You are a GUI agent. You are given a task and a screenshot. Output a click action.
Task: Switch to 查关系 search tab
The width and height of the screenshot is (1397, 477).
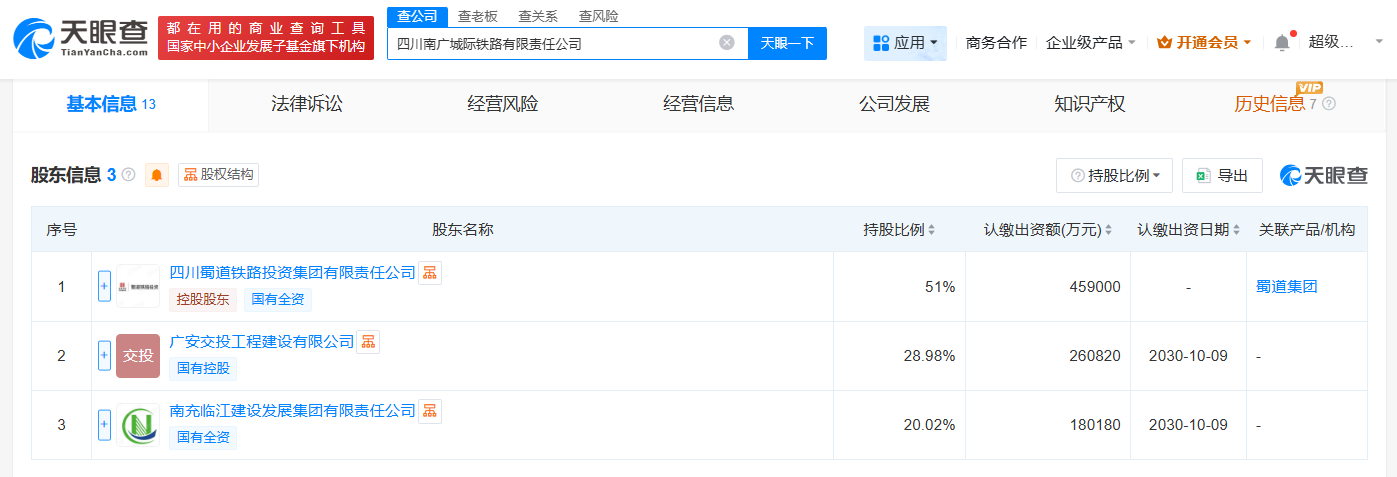point(538,16)
